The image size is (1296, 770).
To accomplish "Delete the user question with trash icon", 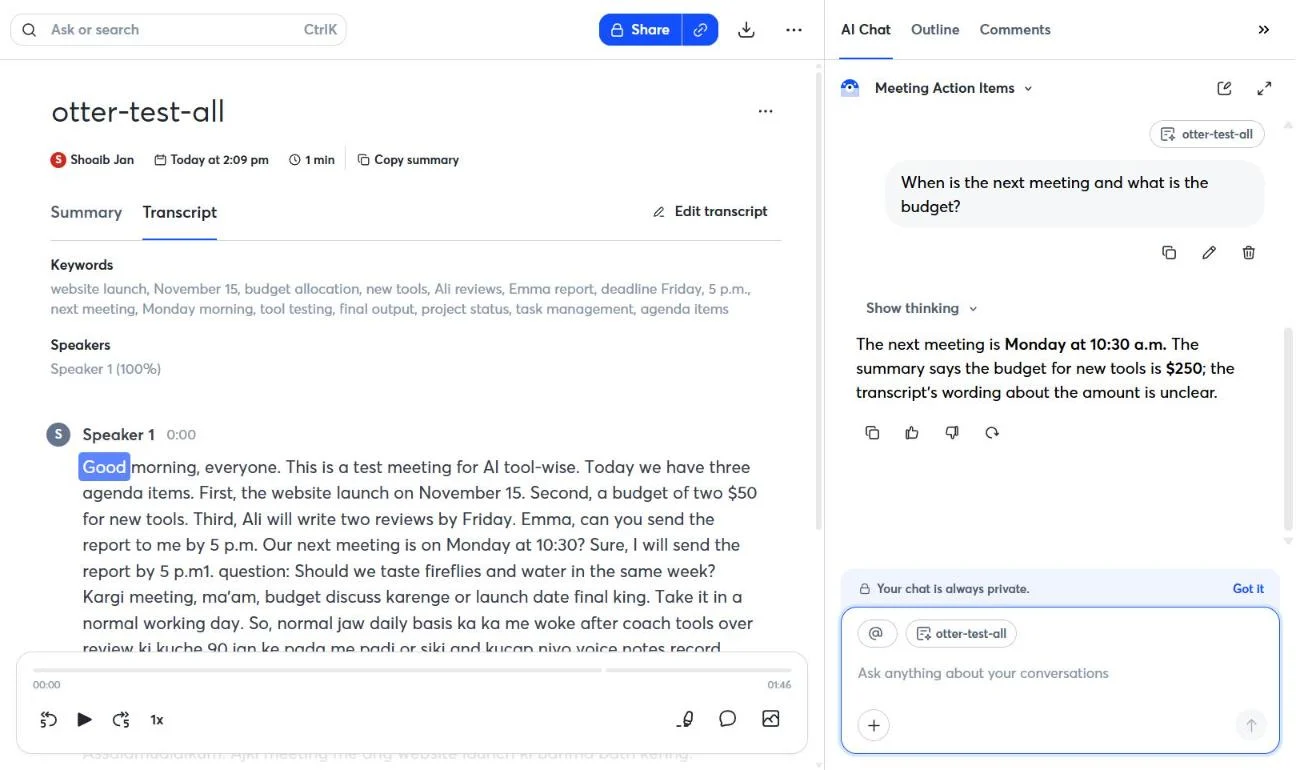I will (x=1248, y=253).
